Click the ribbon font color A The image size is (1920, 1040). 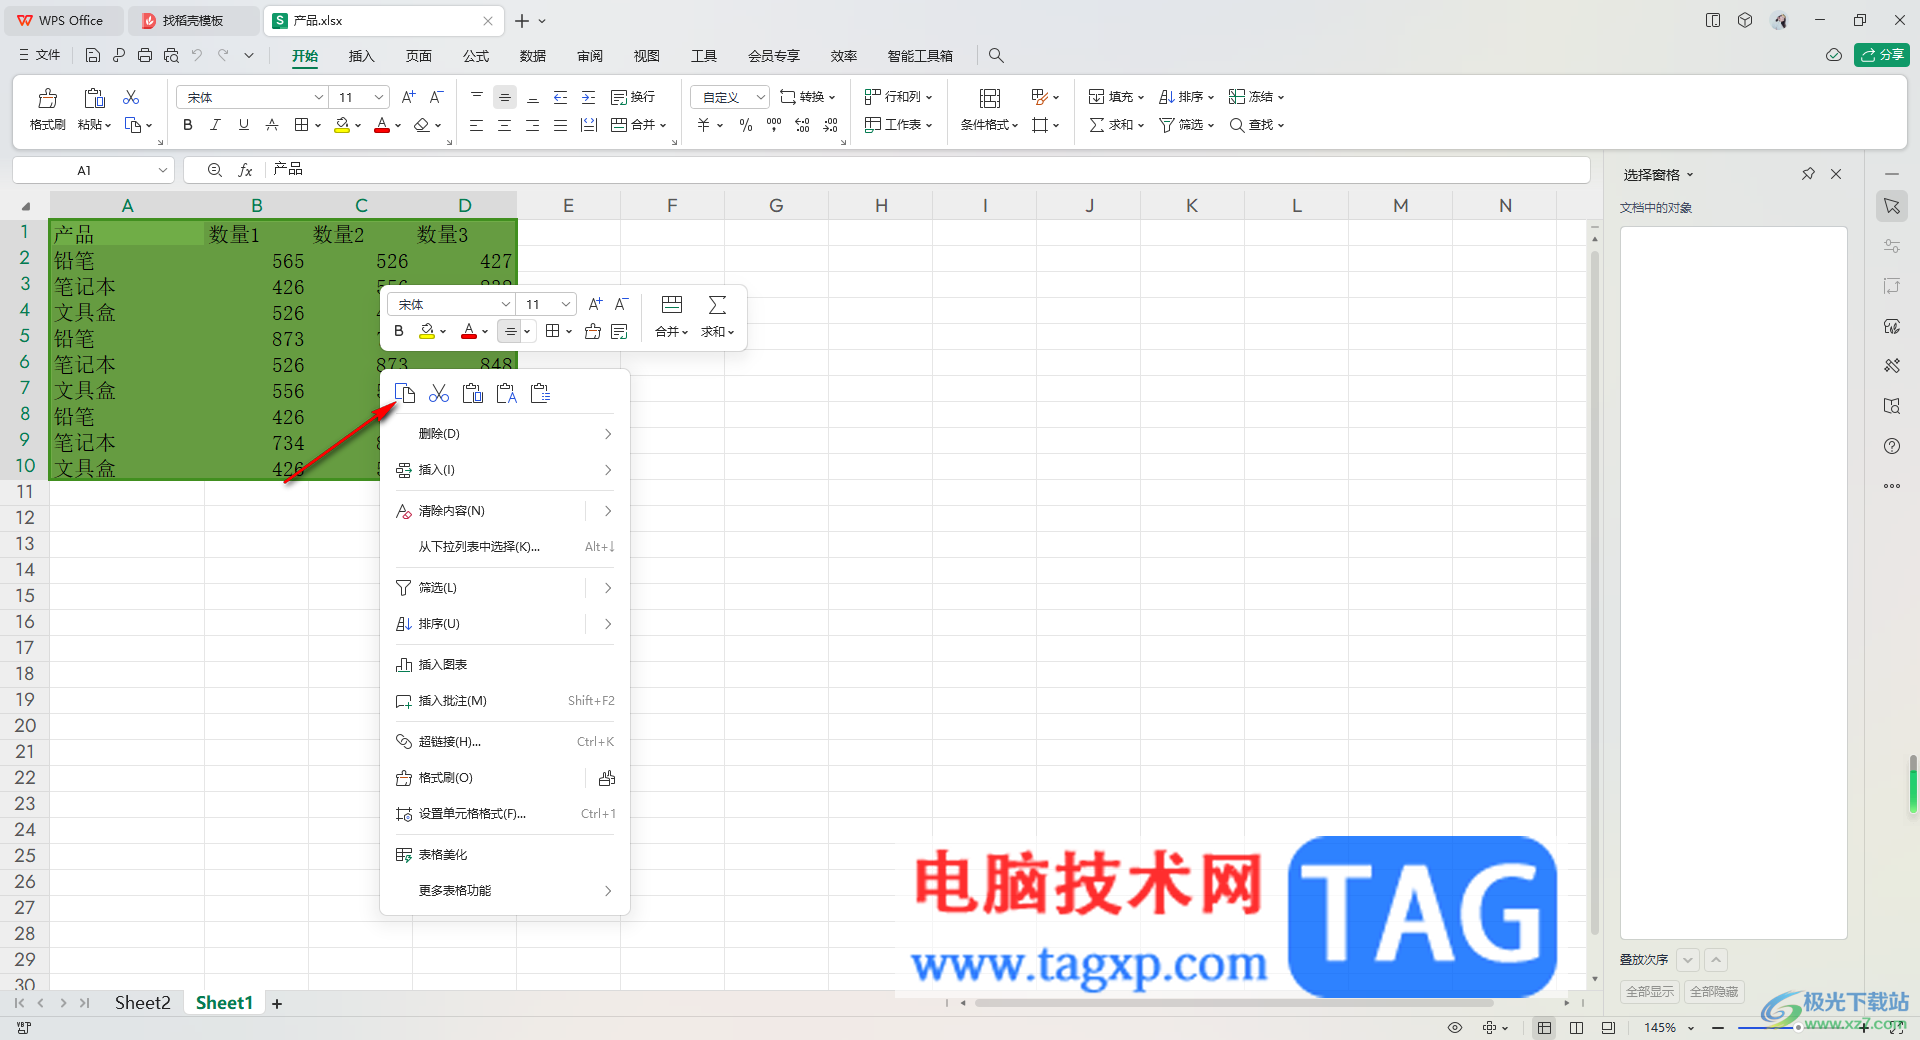pos(381,125)
